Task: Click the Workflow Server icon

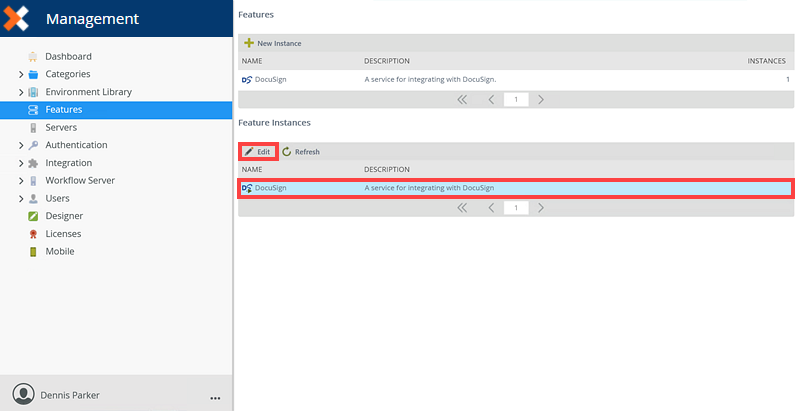Action: [x=33, y=181]
